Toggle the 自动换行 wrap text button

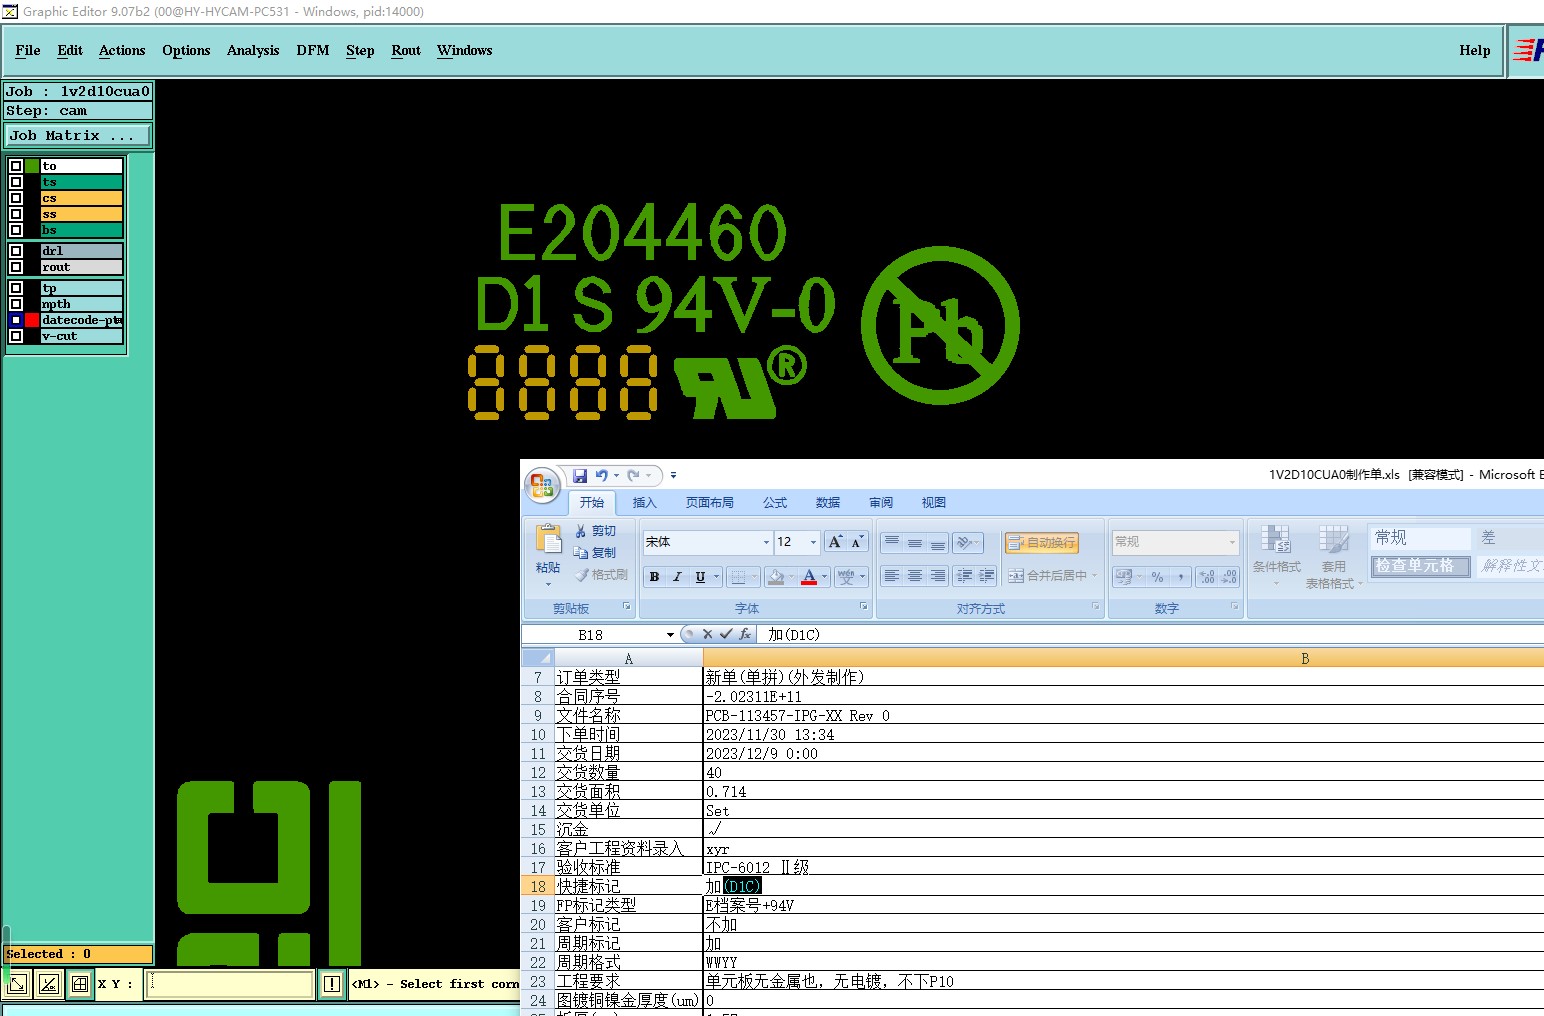(1042, 542)
